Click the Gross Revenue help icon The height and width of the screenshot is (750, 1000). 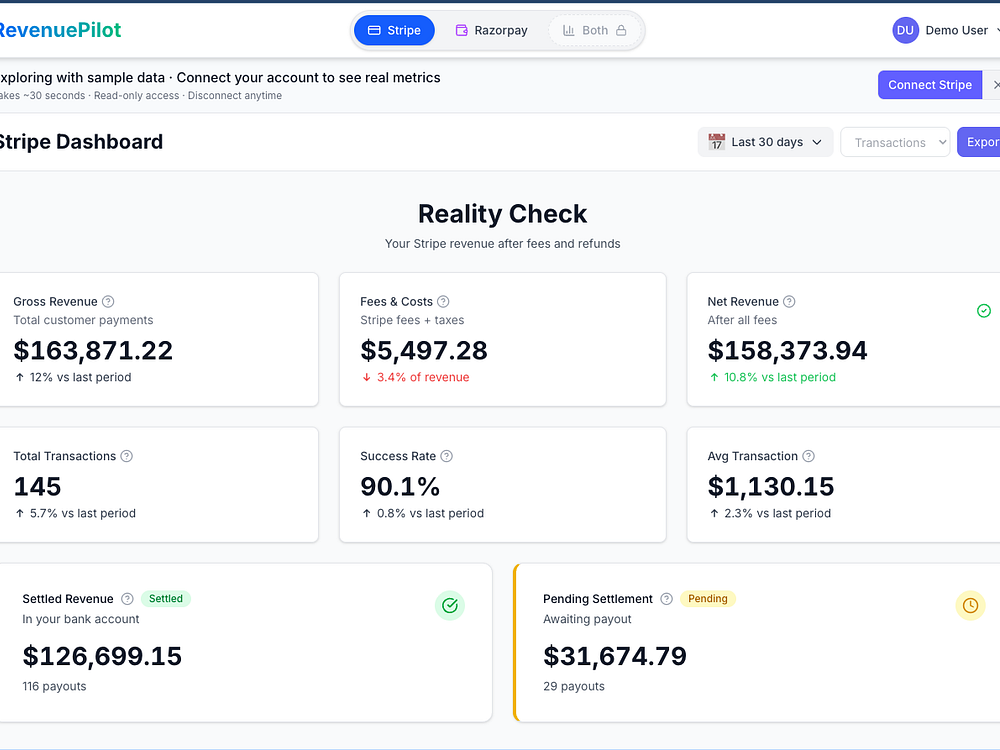[108, 302]
